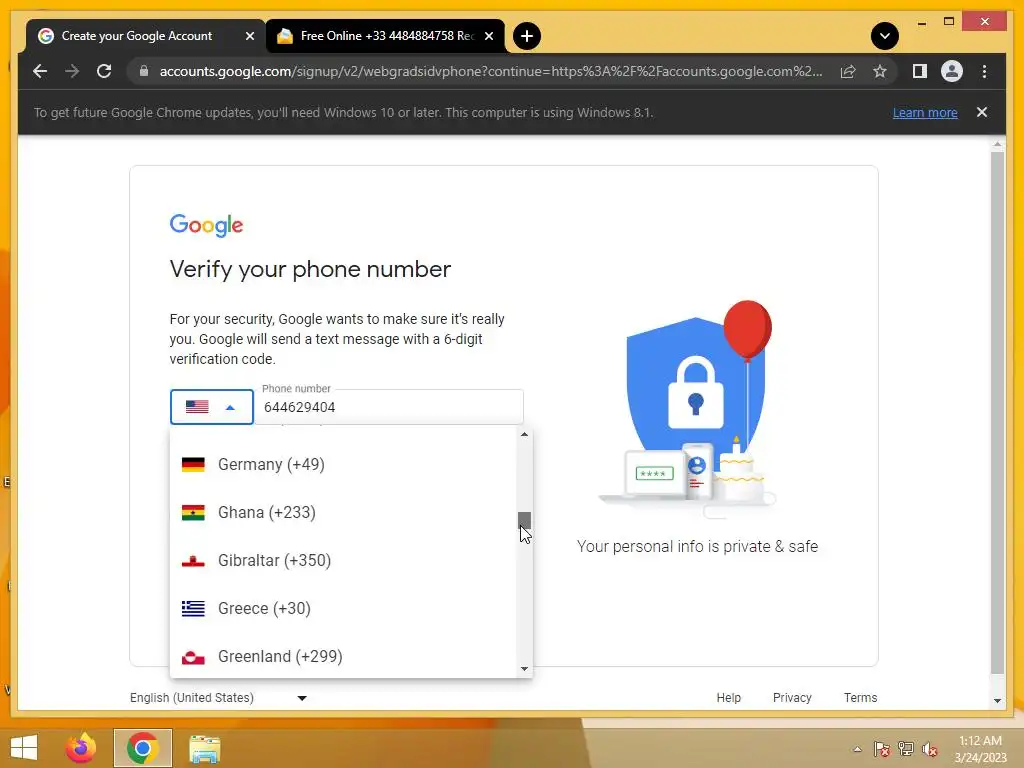Click the muted volume tray icon

pos(930,749)
